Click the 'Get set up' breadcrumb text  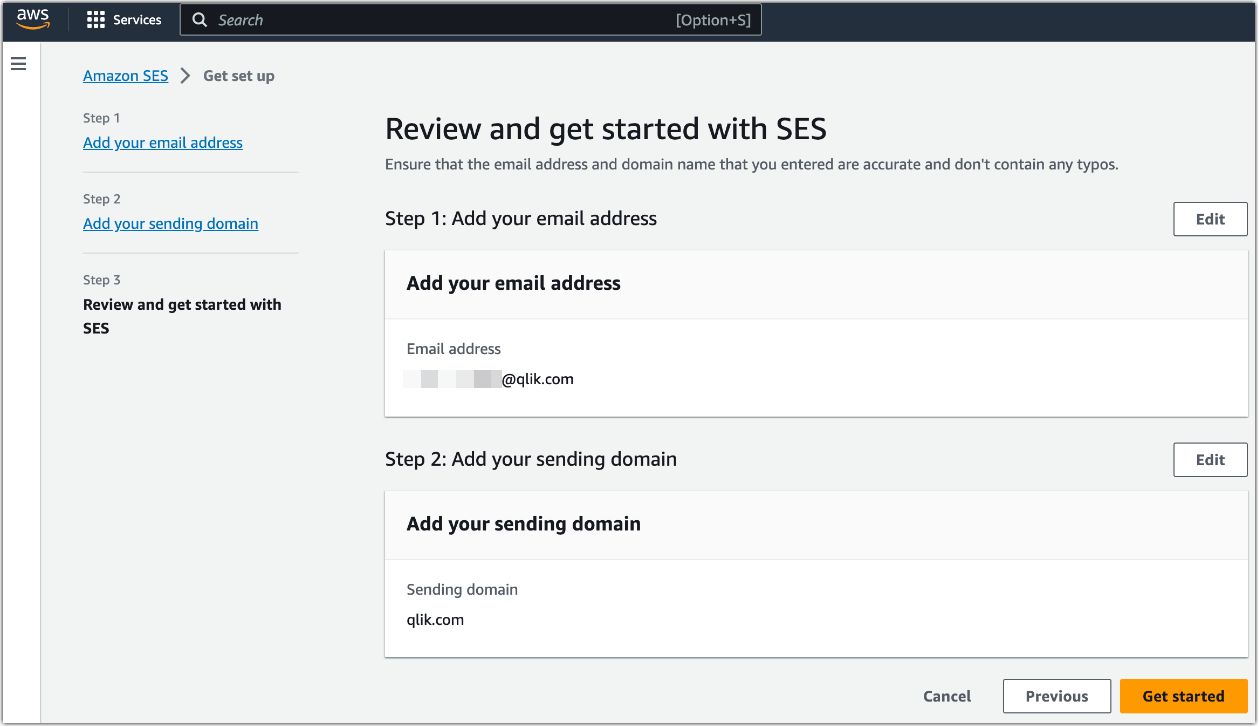coord(238,75)
